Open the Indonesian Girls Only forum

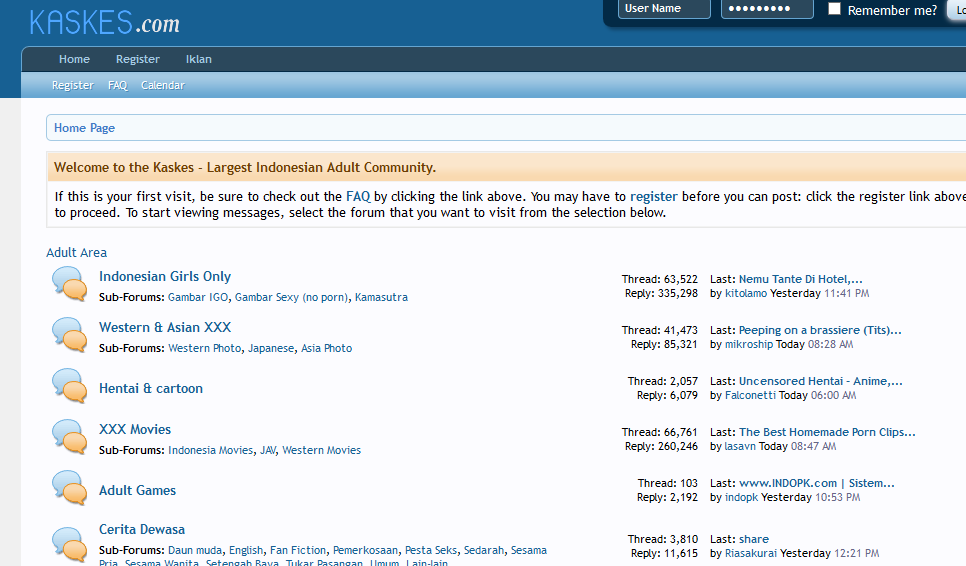tap(165, 277)
